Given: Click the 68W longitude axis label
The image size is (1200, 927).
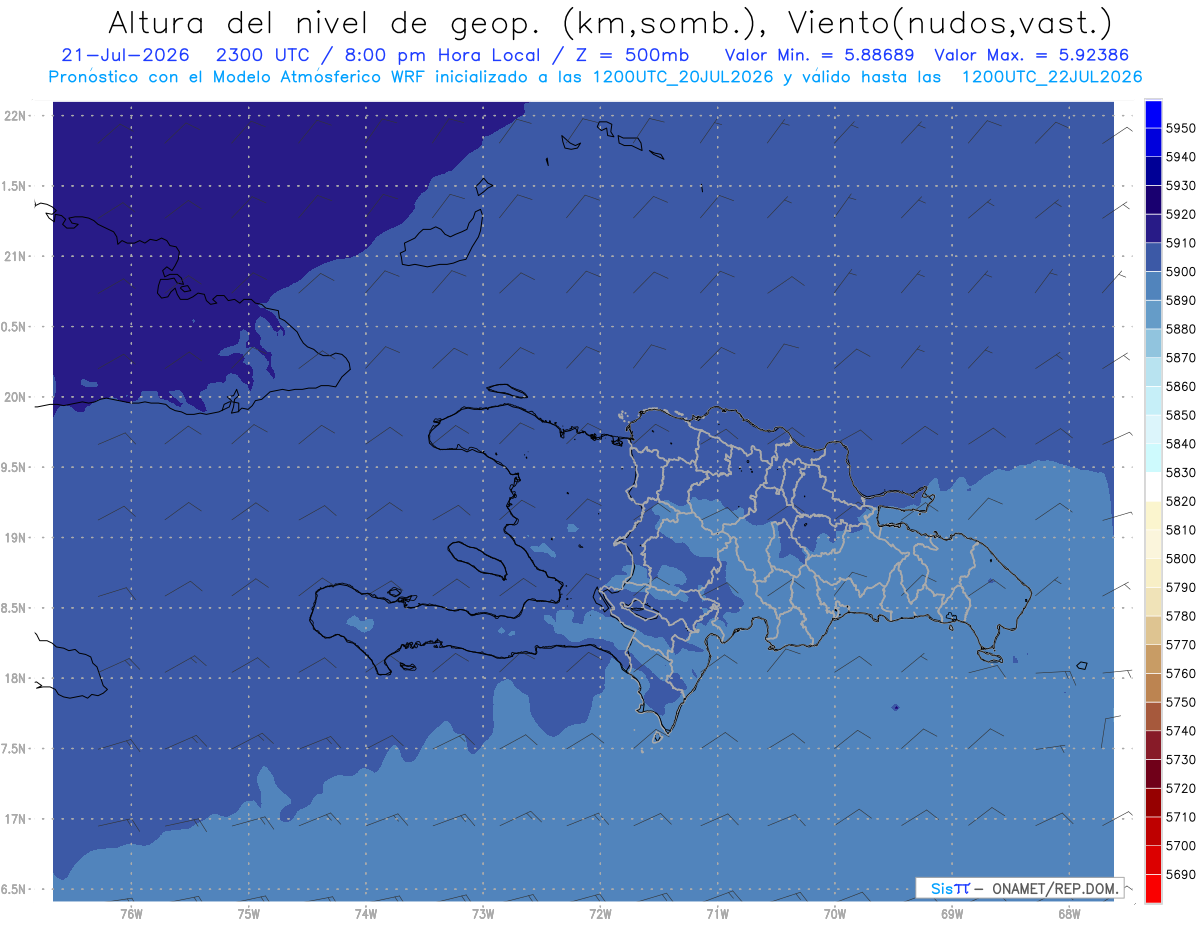Looking at the screenshot, I should 1068,914.
